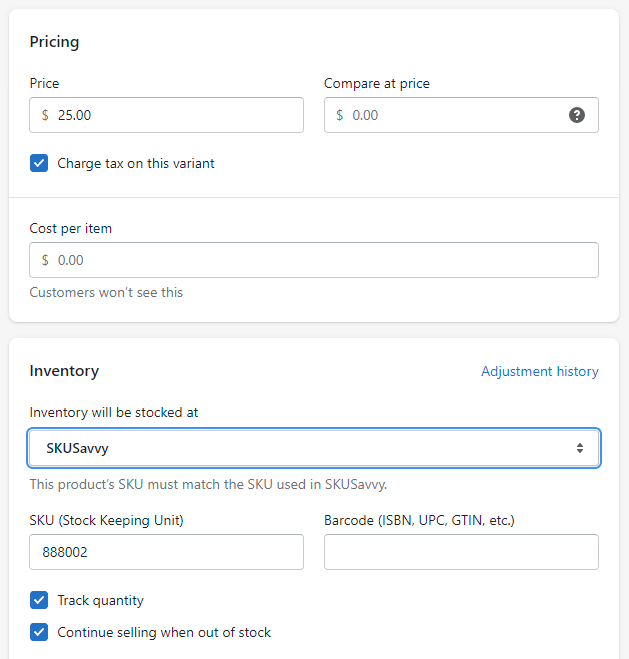Uncheck the Charge tax on this variant checkbox

(x=39, y=163)
